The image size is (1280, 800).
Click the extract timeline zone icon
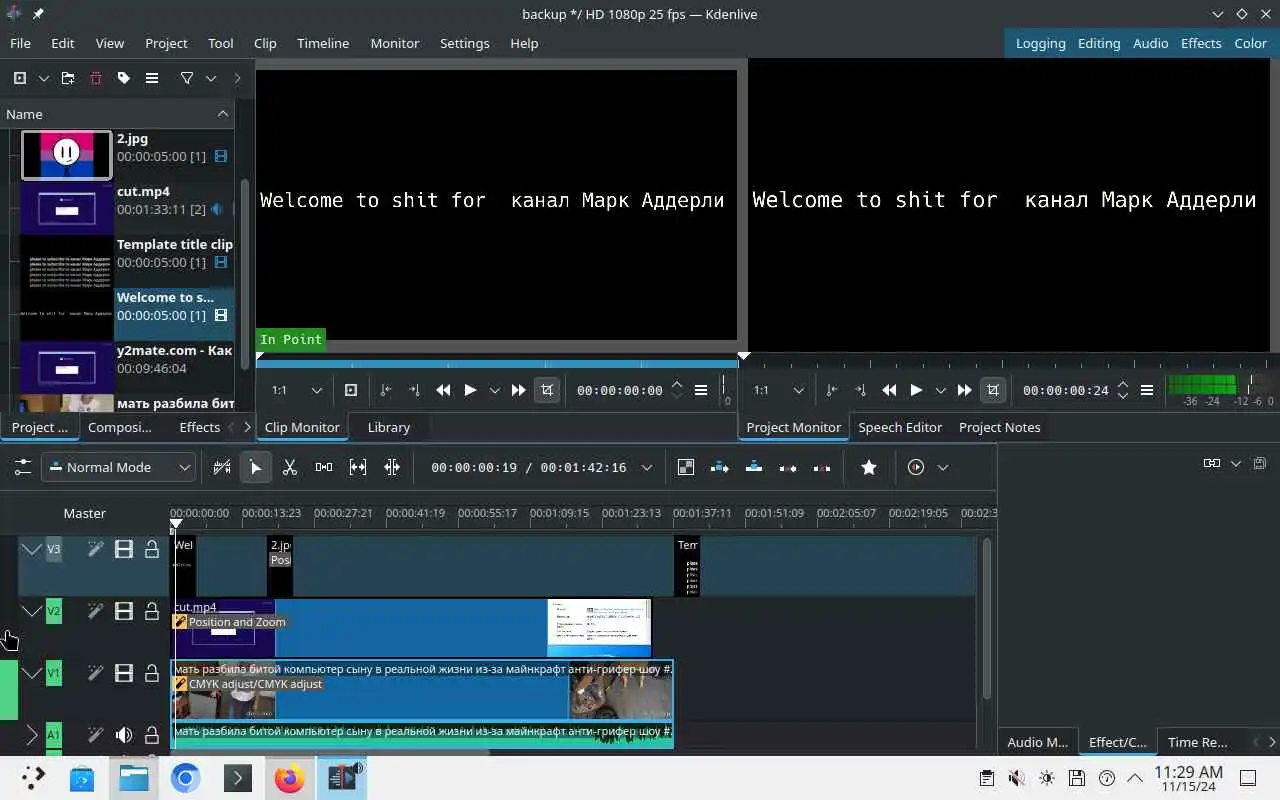tap(788, 467)
